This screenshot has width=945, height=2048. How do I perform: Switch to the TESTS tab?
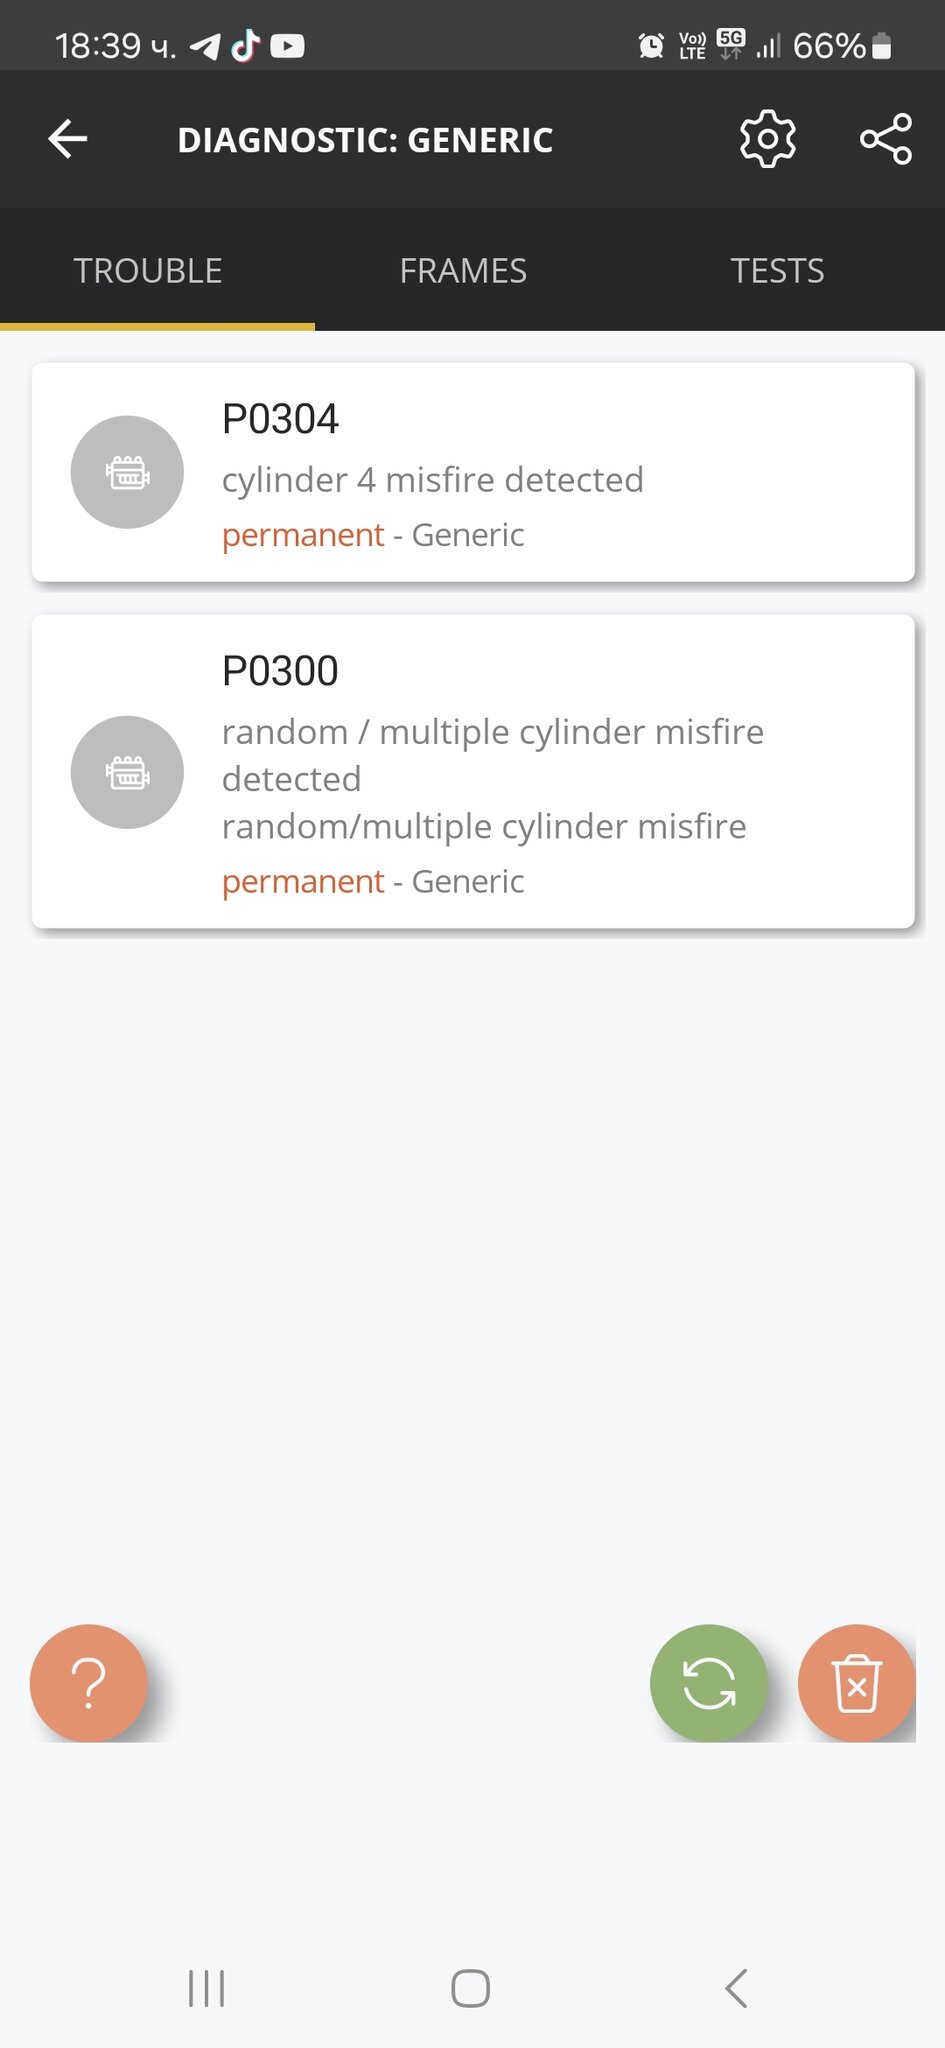pyautogui.click(x=777, y=271)
